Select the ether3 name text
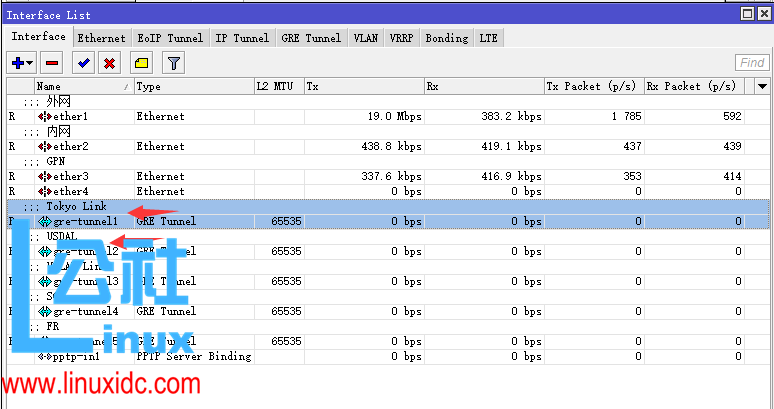 (70, 177)
